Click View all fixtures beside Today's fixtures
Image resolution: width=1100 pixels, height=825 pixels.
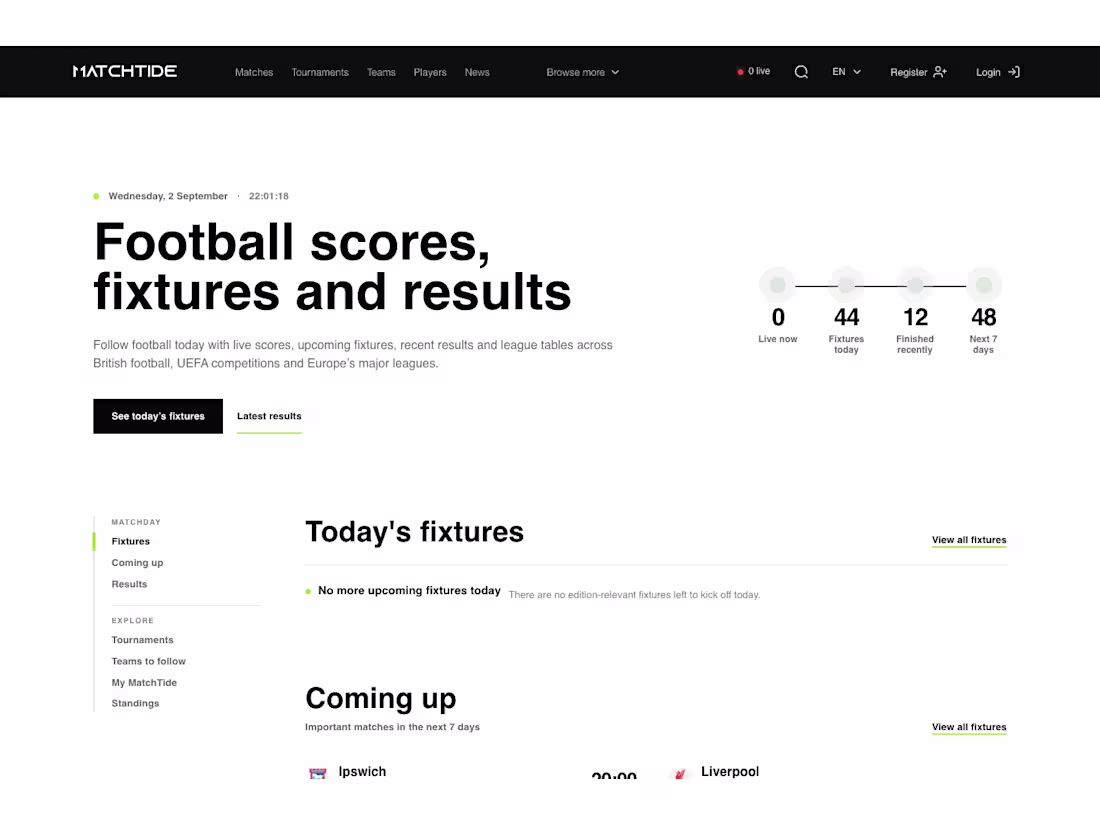click(969, 539)
